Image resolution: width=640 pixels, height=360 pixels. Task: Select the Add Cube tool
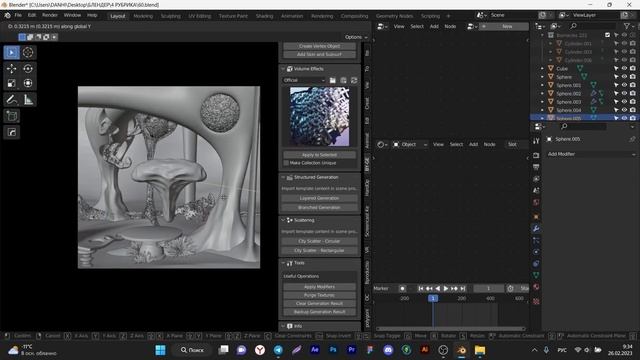coord(11,116)
